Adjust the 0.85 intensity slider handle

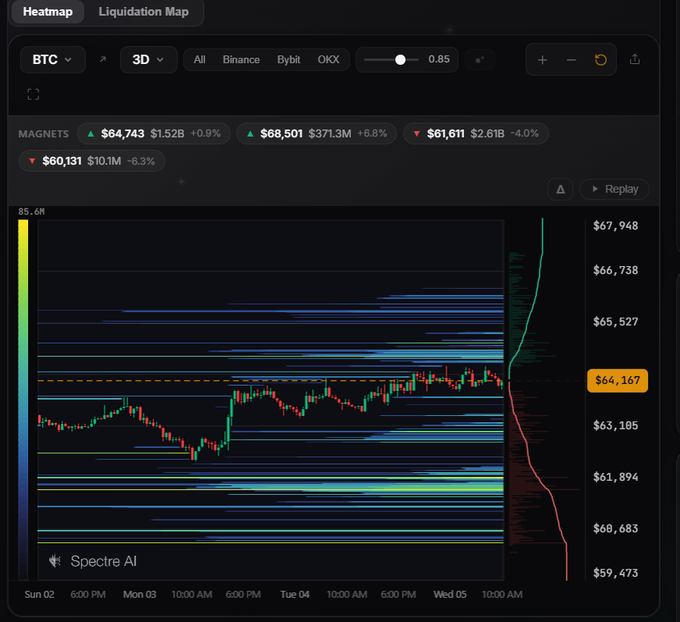click(x=400, y=59)
